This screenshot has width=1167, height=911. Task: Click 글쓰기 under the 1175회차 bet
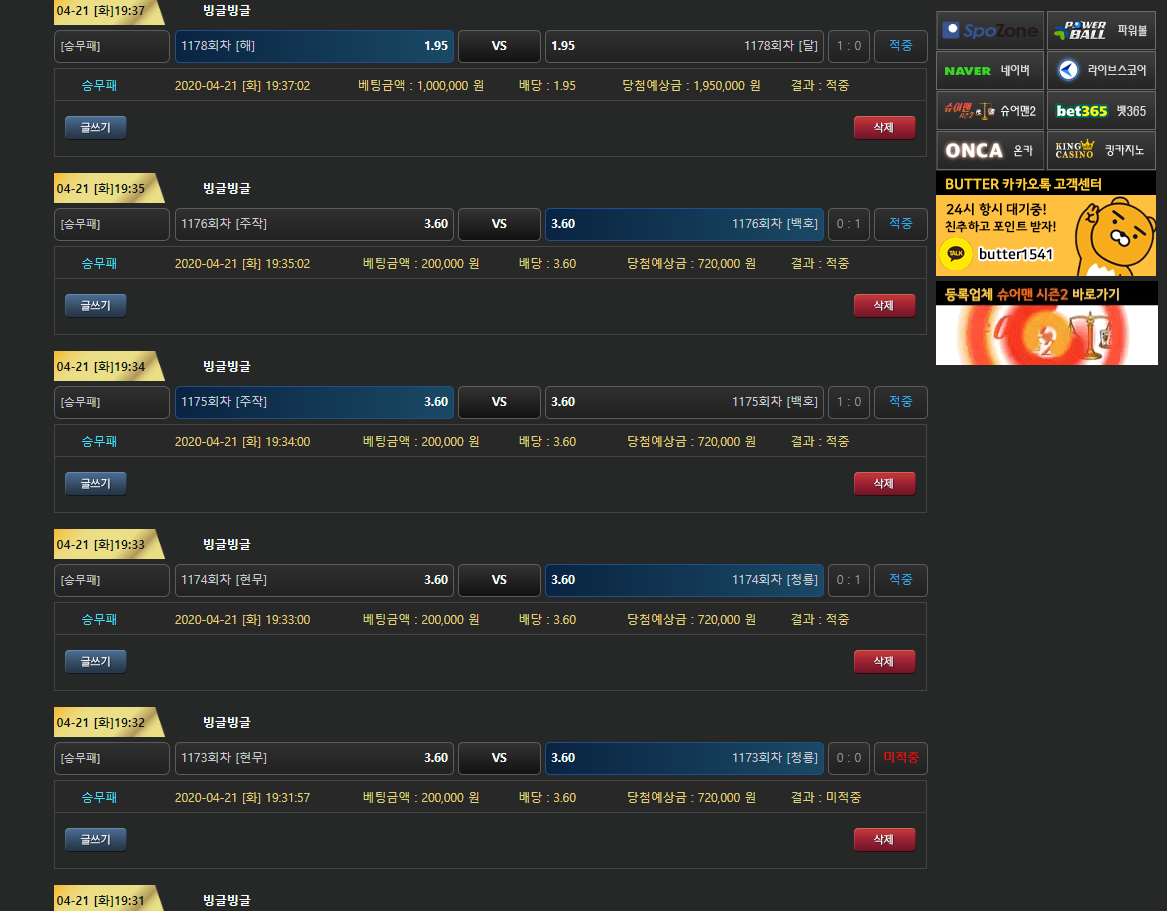click(96, 483)
